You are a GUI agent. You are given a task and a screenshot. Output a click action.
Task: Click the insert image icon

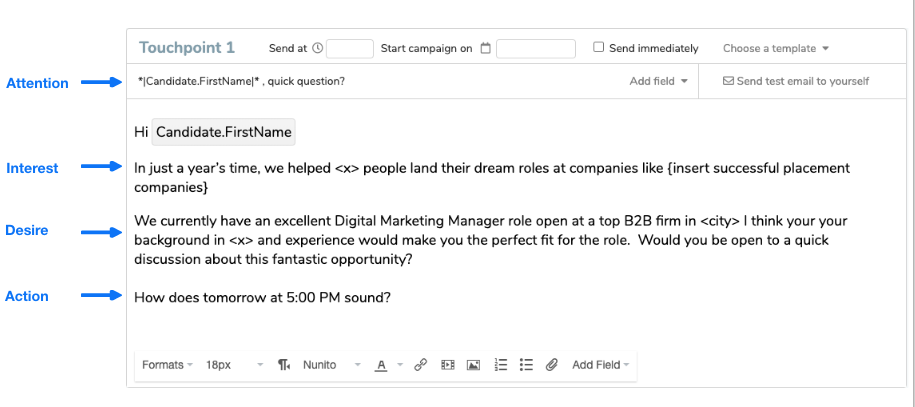(x=474, y=365)
